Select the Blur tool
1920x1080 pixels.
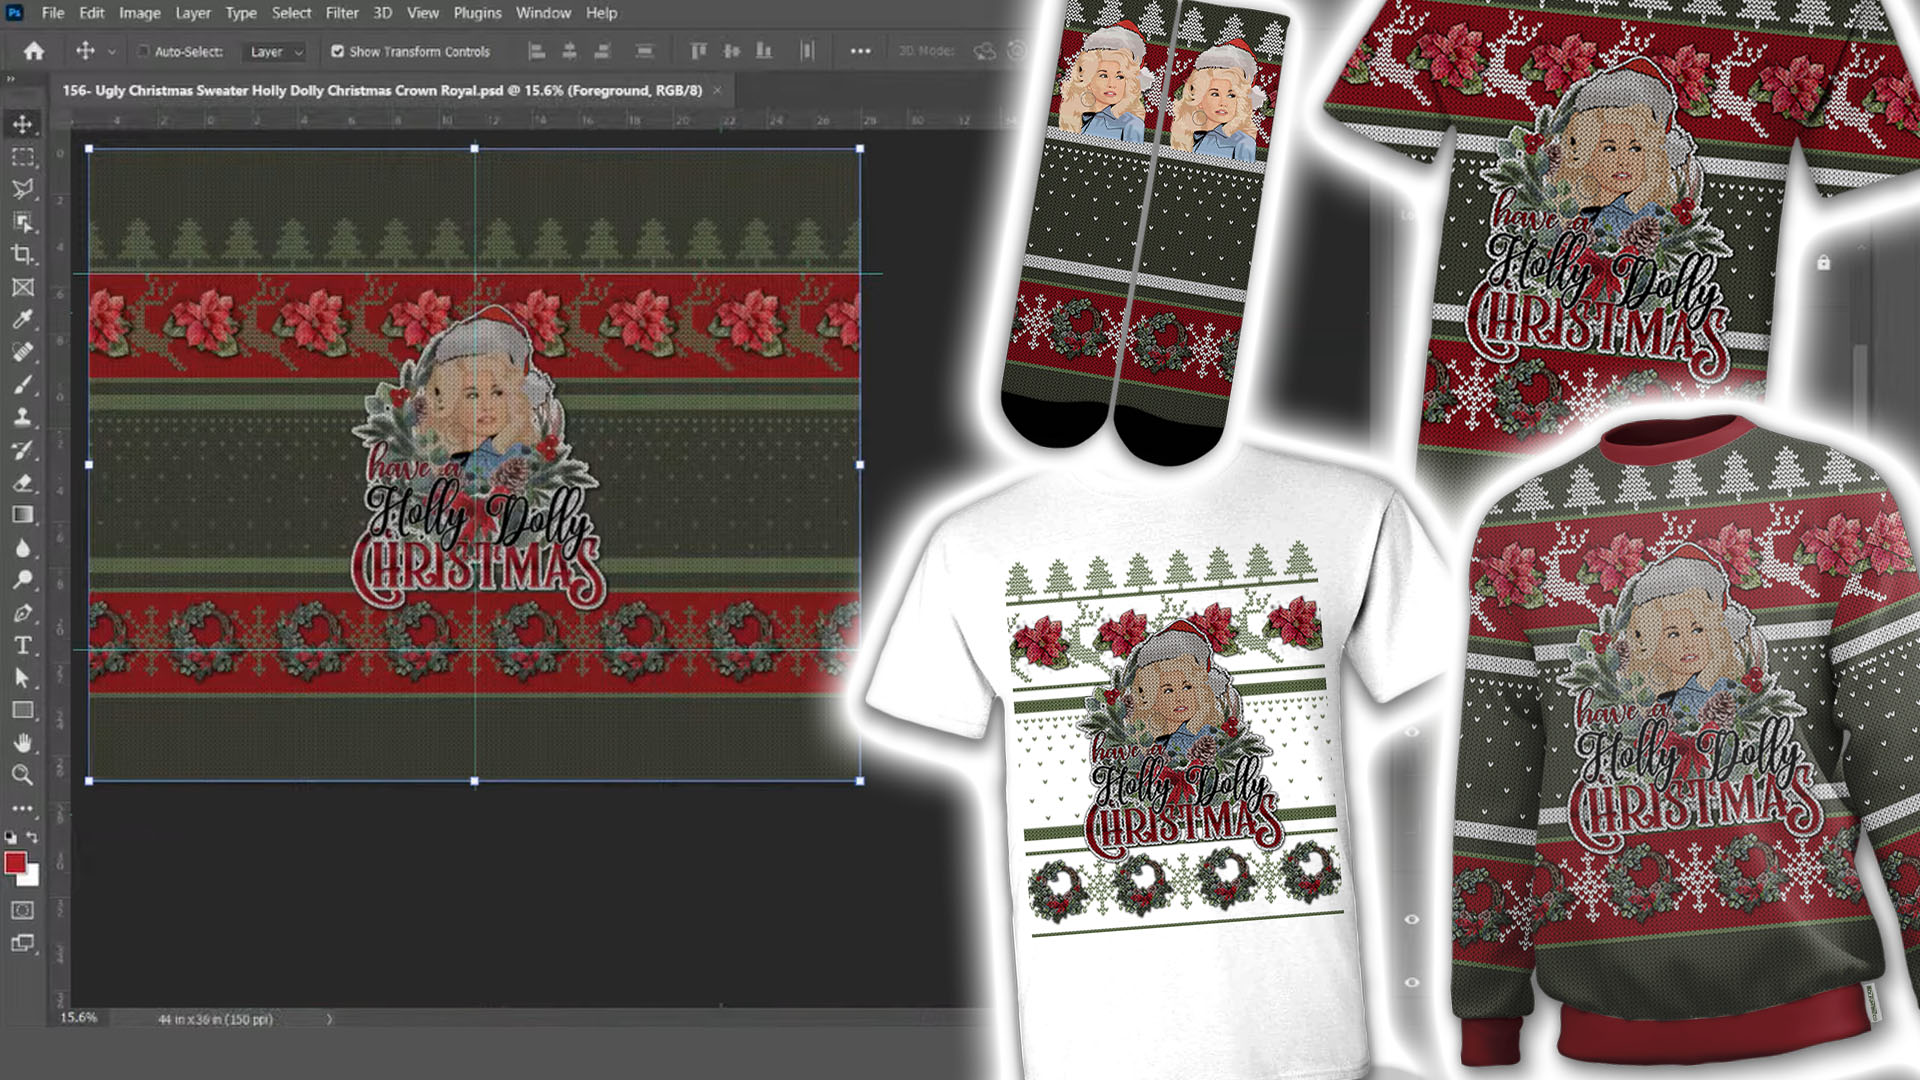click(x=23, y=547)
